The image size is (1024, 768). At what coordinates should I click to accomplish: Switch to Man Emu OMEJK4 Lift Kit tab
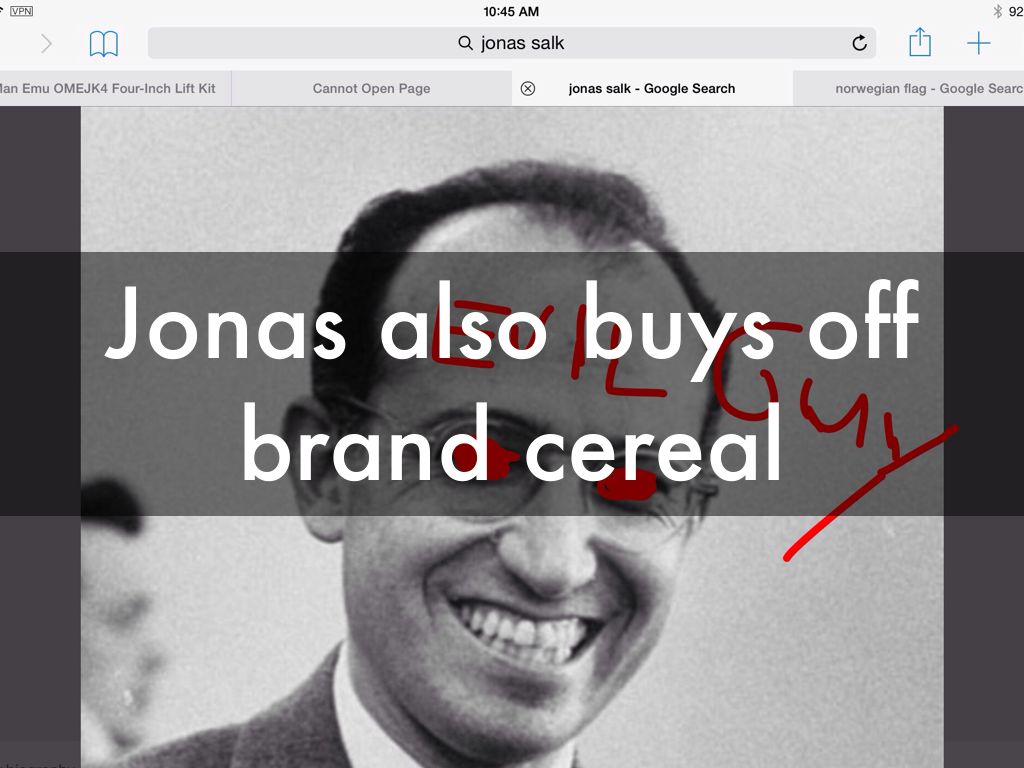[x=108, y=88]
